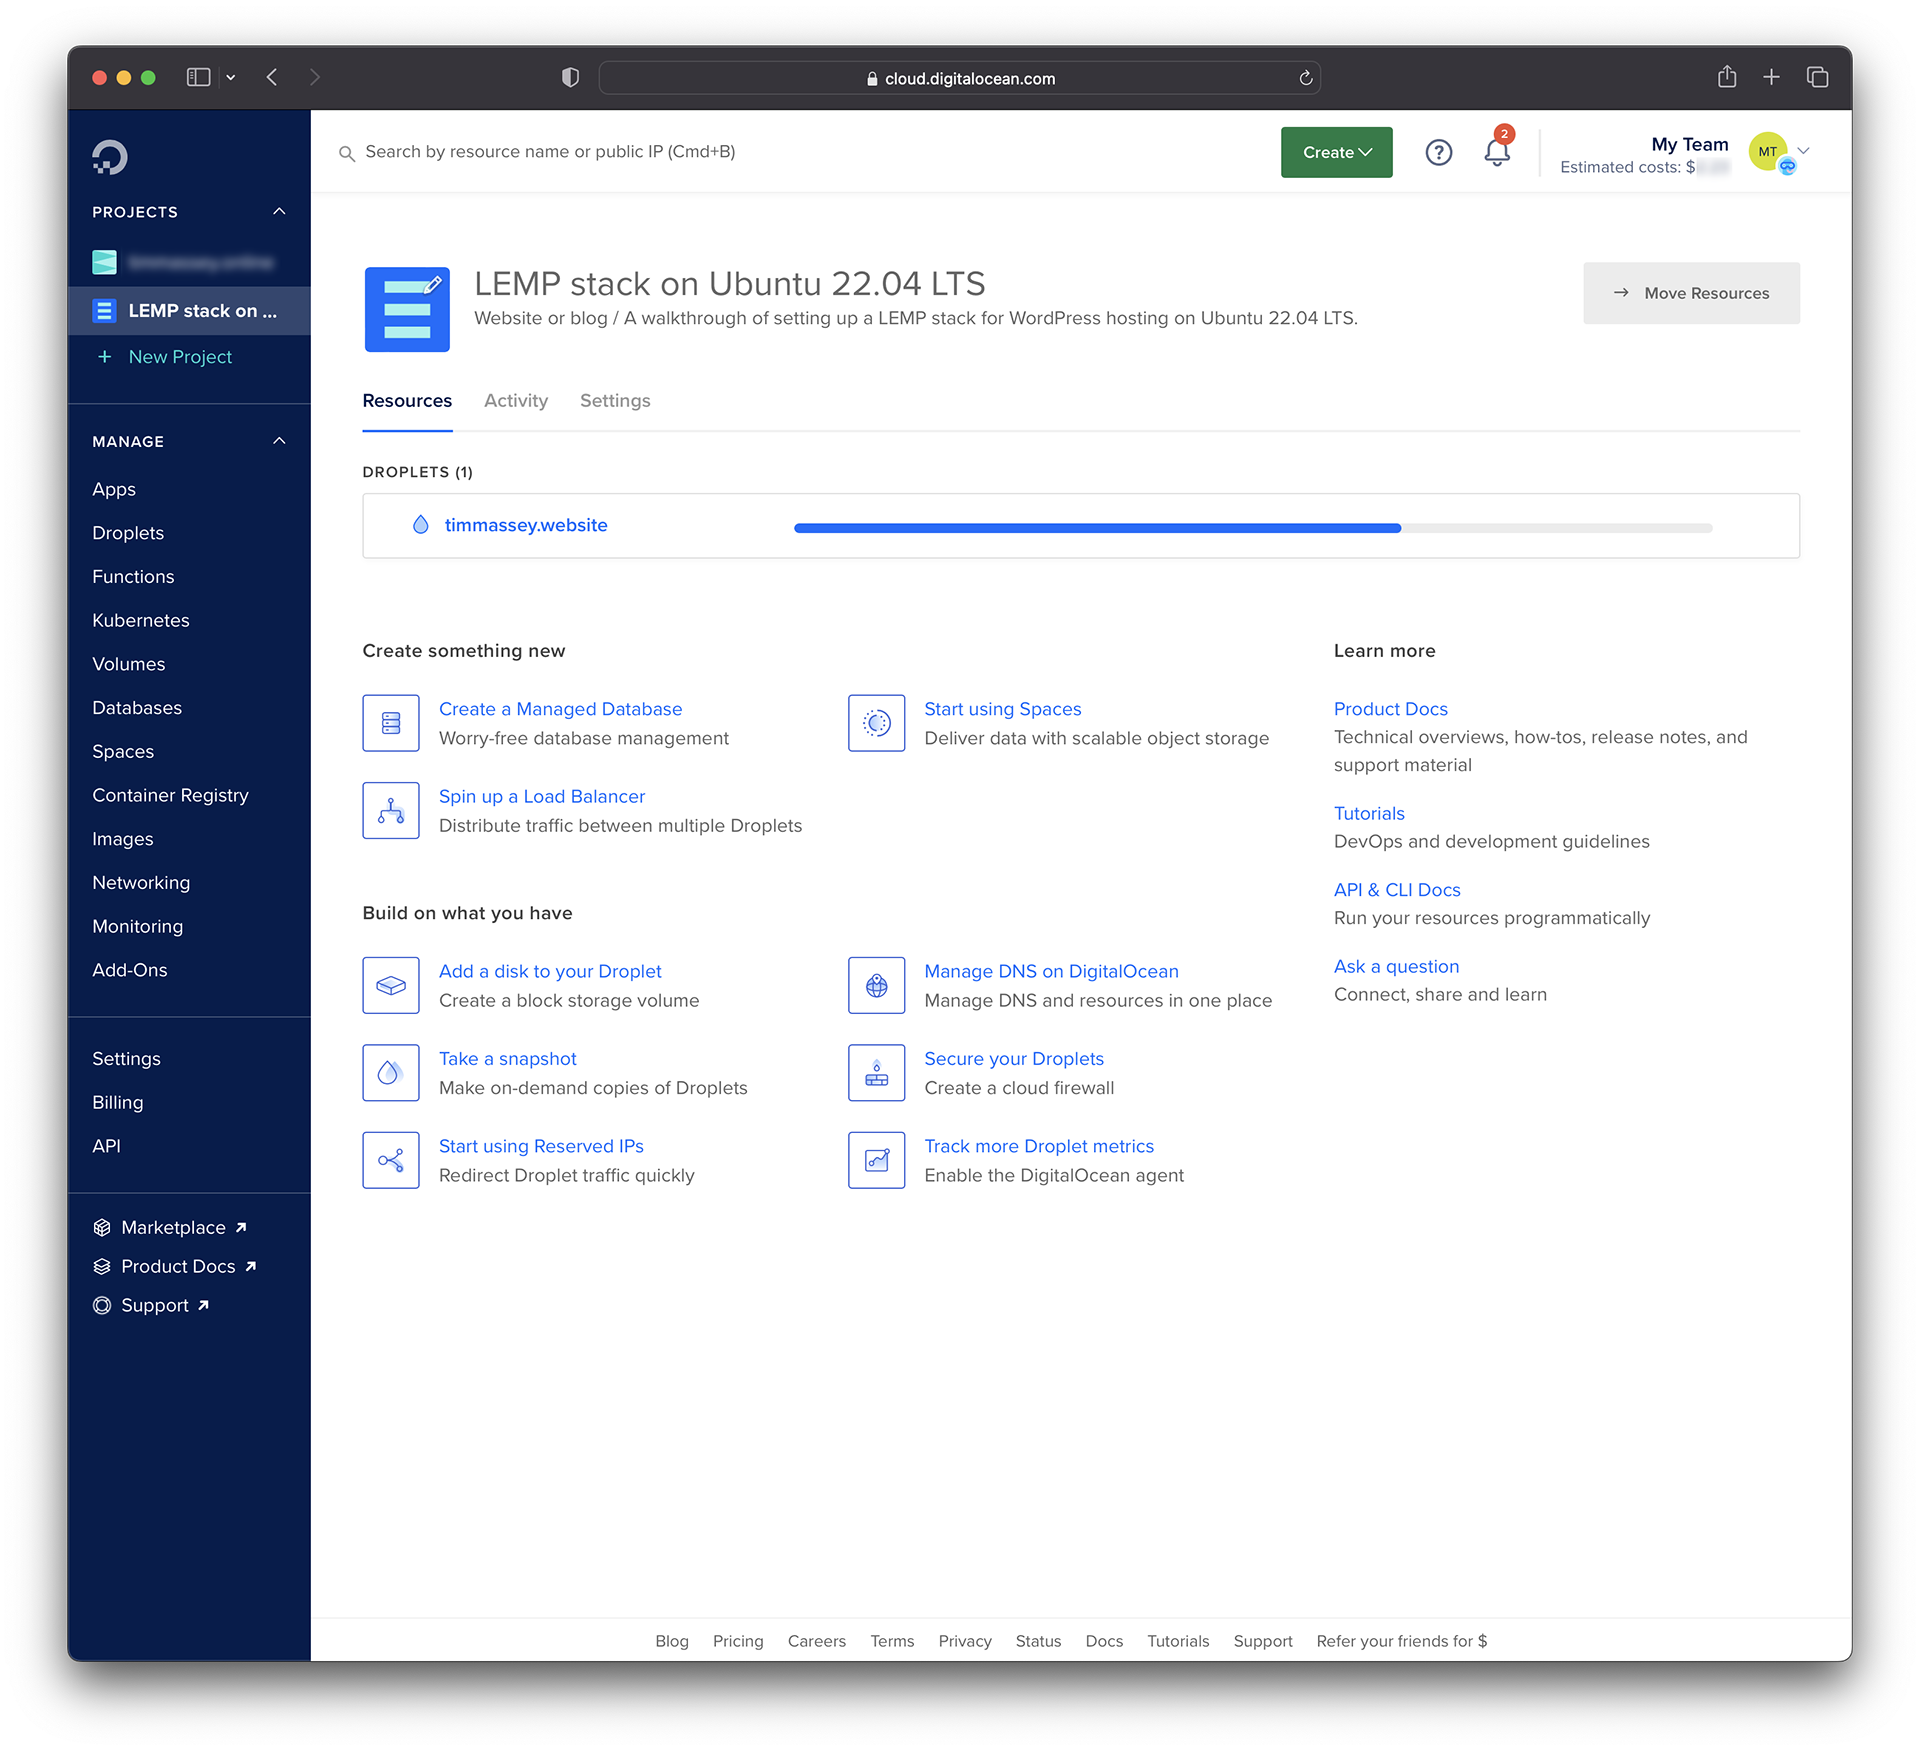This screenshot has width=1920, height=1751.
Task: Click the LEMP project edit icon
Action: (x=433, y=285)
